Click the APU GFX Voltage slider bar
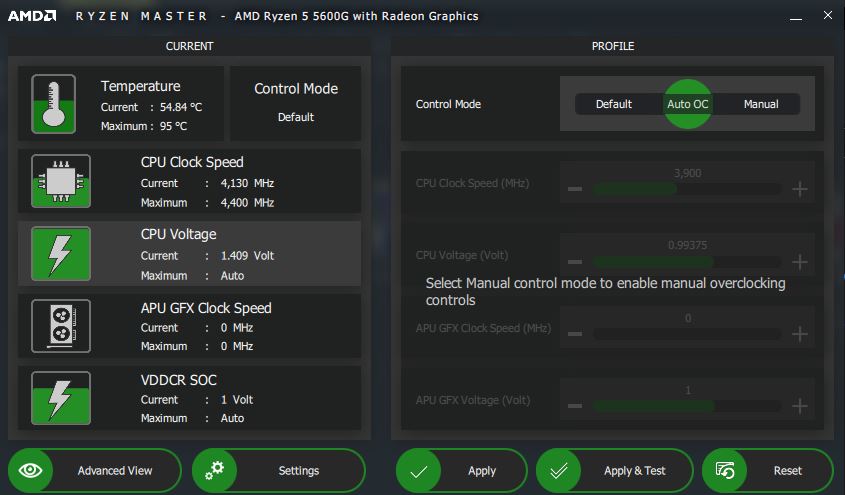 click(x=686, y=406)
